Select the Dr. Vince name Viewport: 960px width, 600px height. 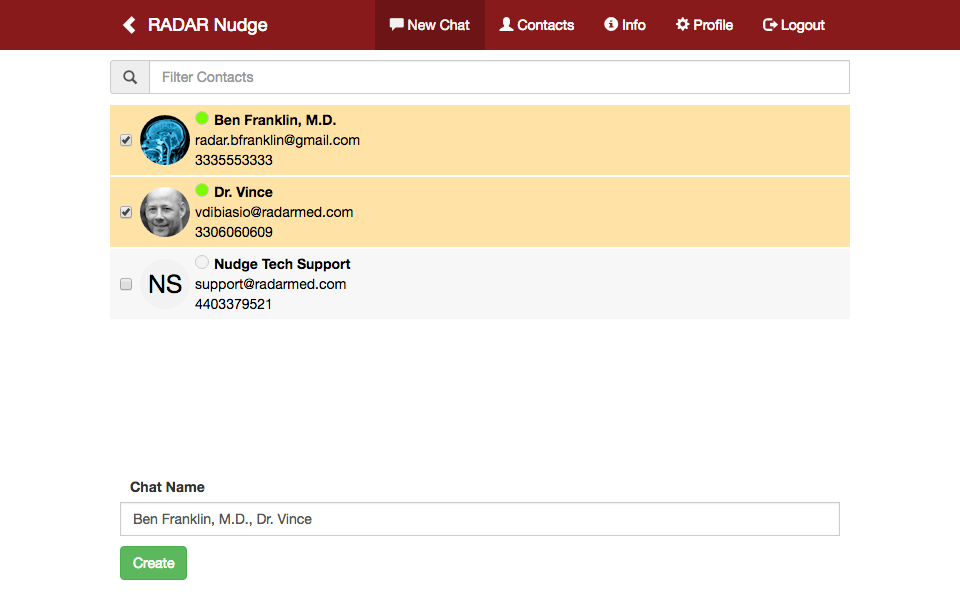(243, 192)
